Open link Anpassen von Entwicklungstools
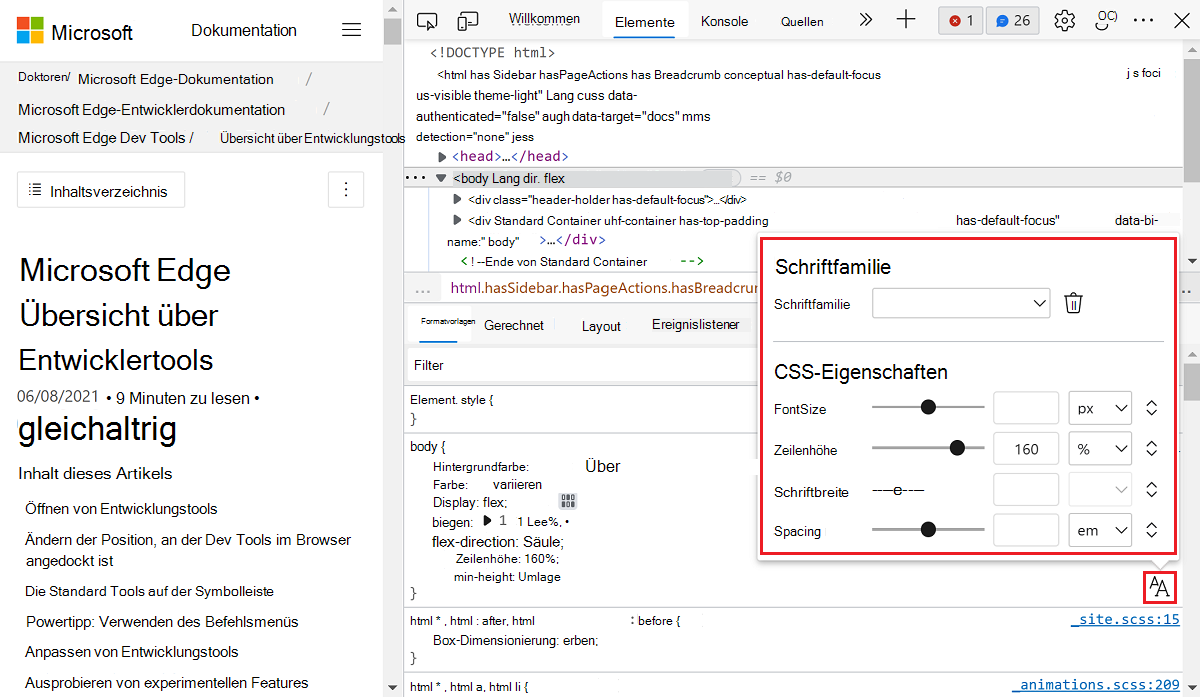Image resolution: width=1200 pixels, height=697 pixels. tap(132, 652)
